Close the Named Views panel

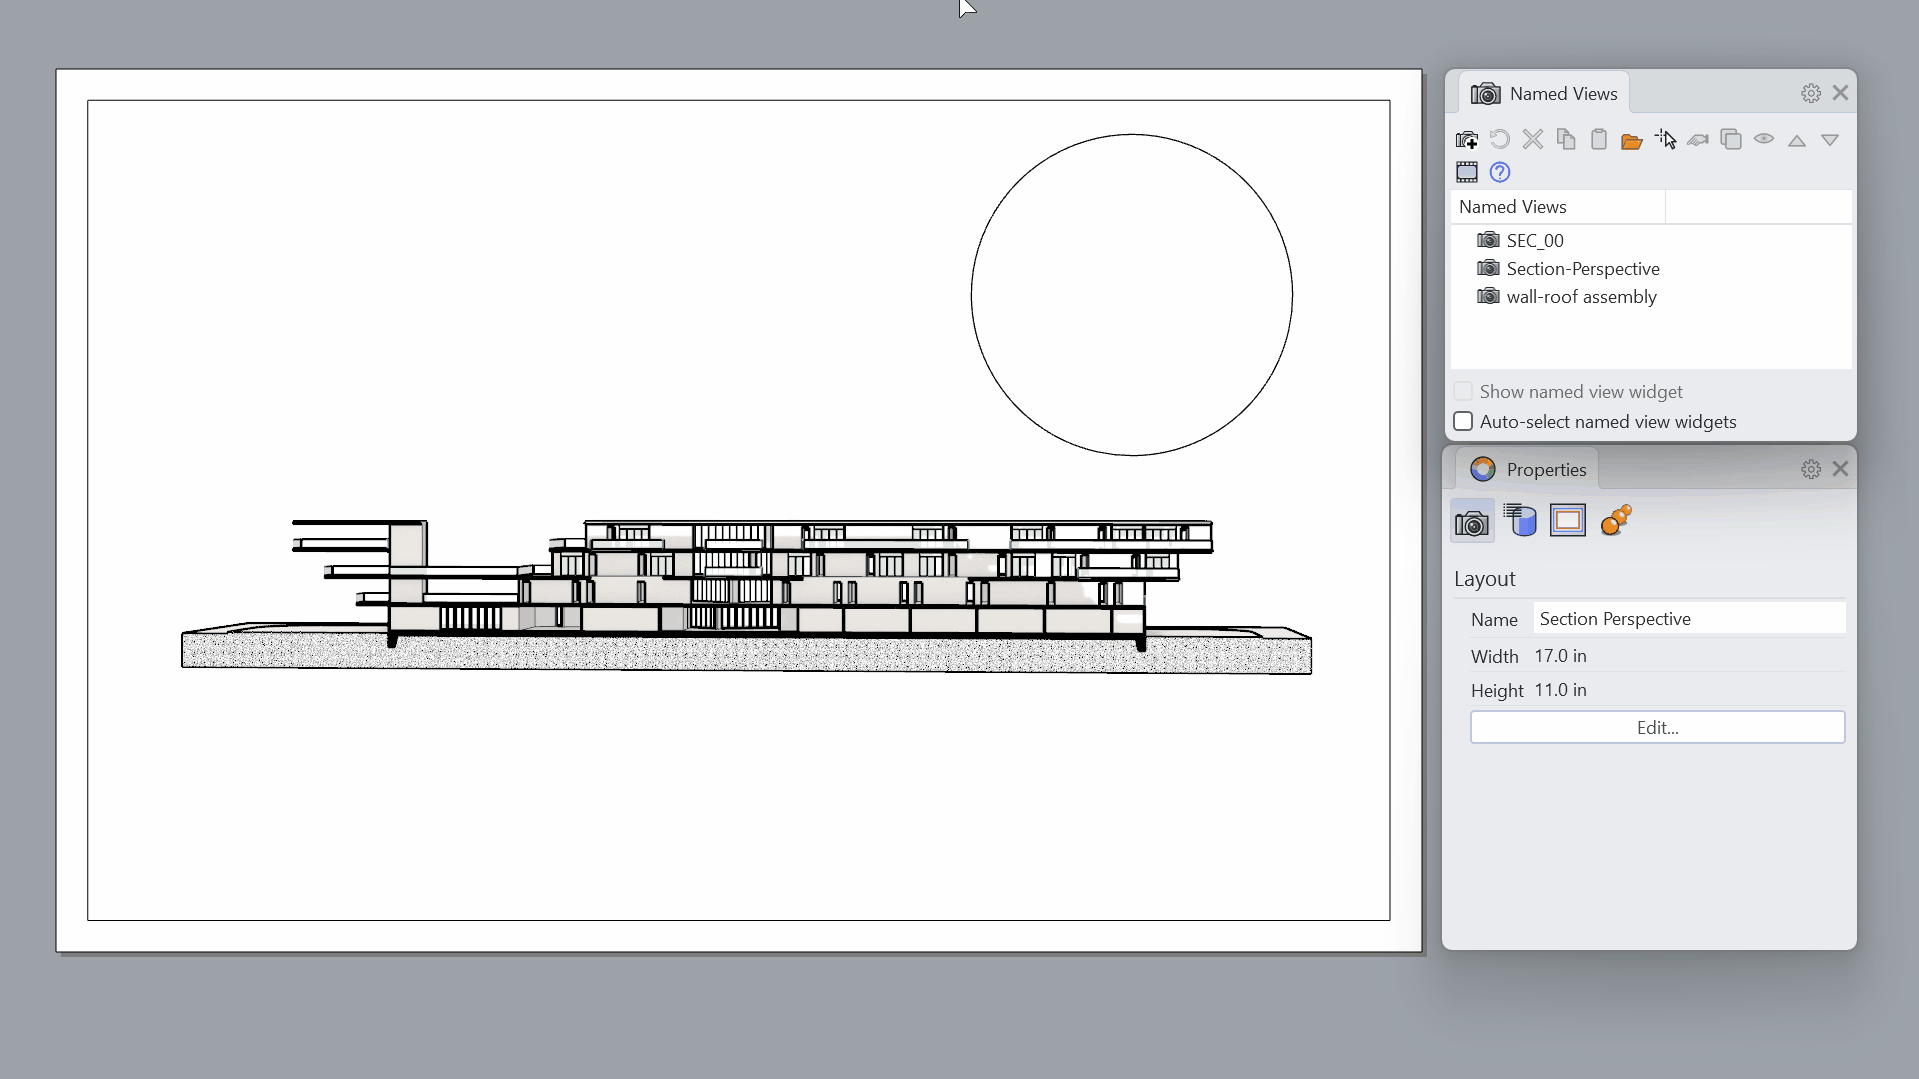coord(1840,93)
